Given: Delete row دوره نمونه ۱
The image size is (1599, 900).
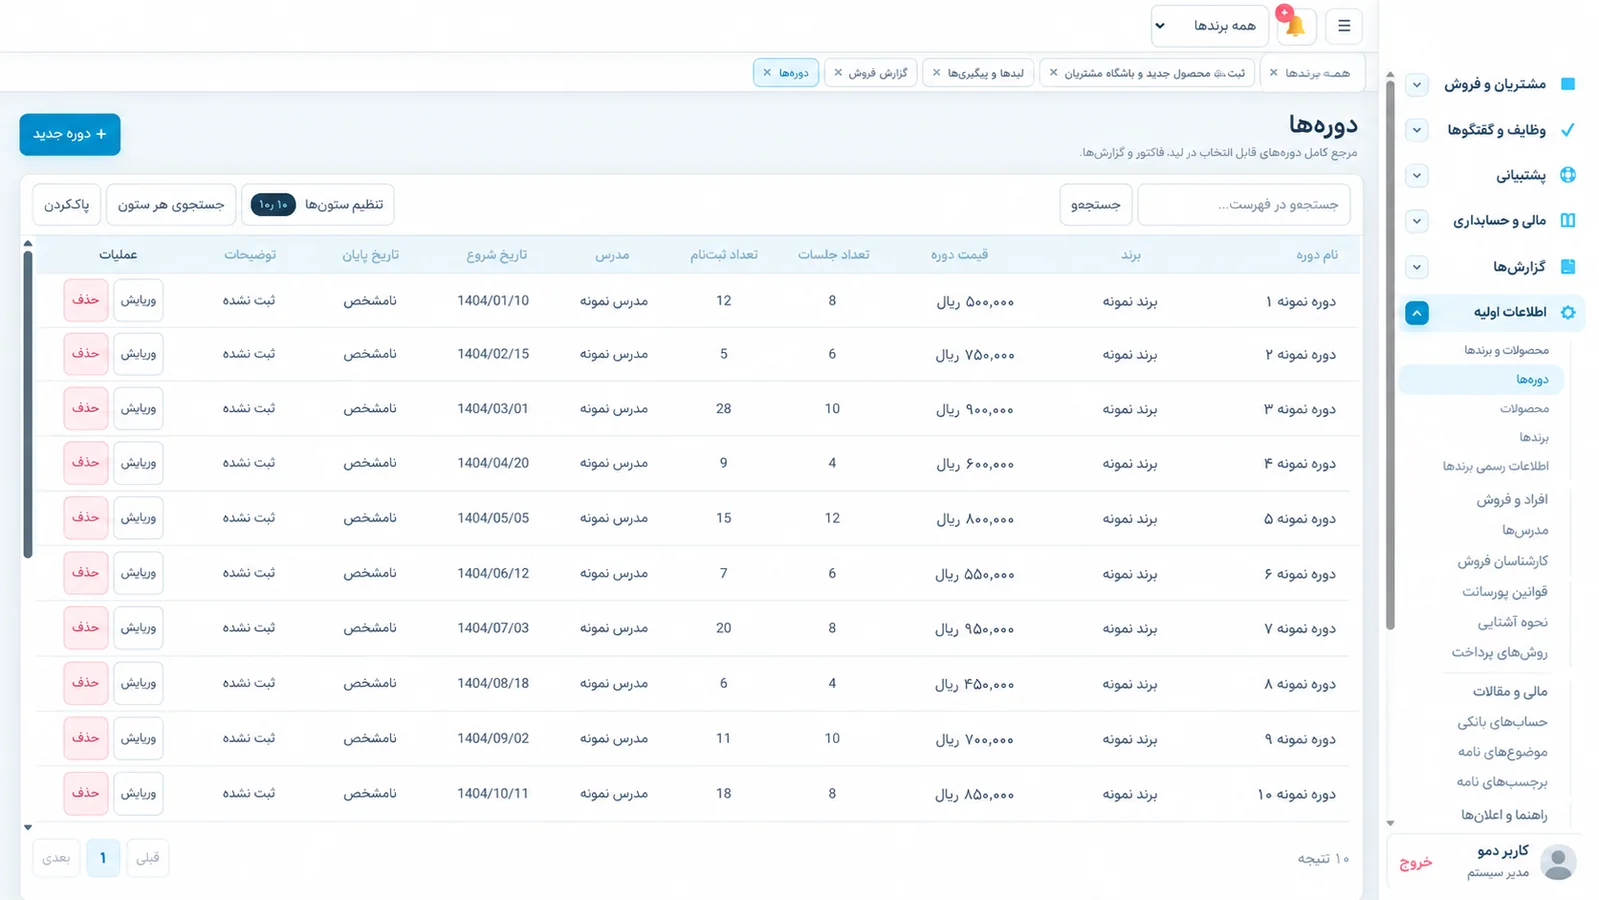Looking at the screenshot, I should tap(86, 300).
